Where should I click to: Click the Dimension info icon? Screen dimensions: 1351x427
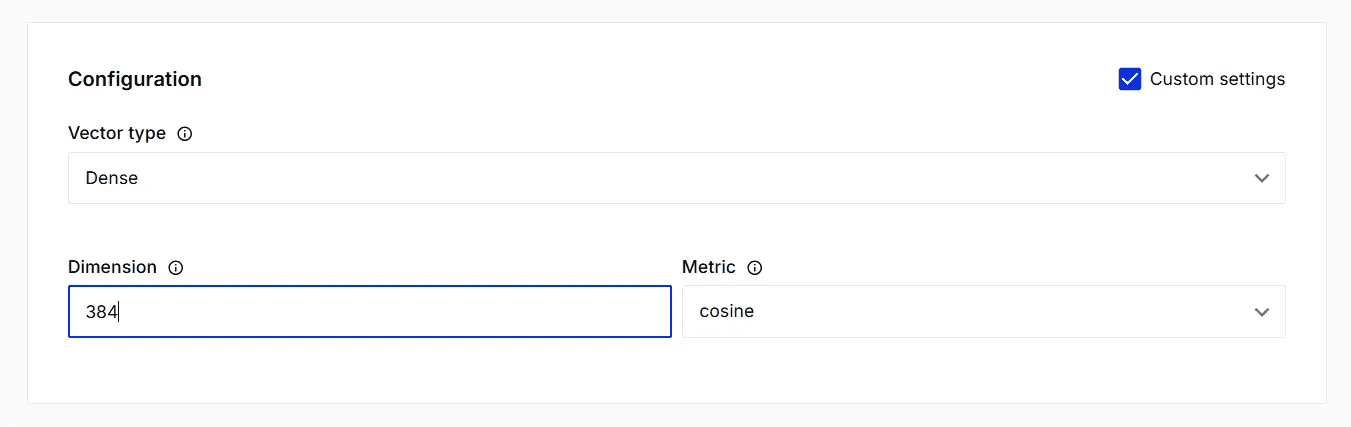176,268
